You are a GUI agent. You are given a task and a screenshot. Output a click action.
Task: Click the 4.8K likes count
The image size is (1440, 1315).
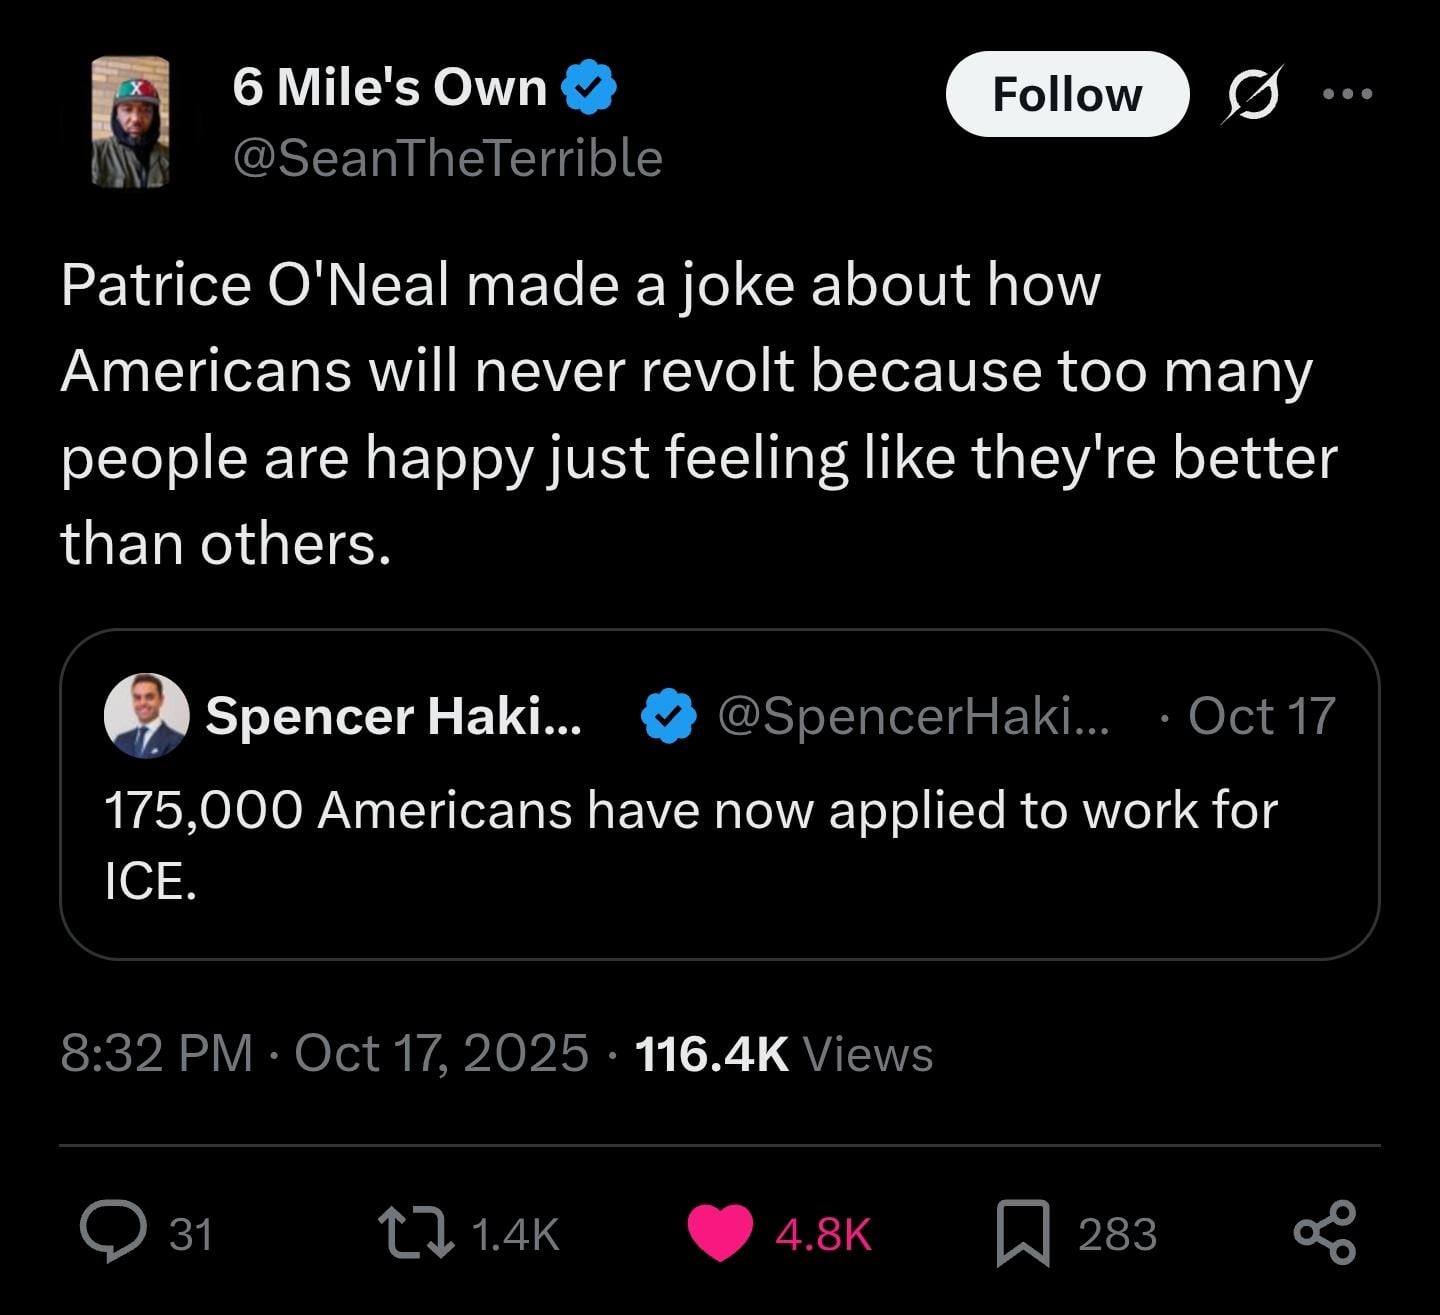(823, 1234)
